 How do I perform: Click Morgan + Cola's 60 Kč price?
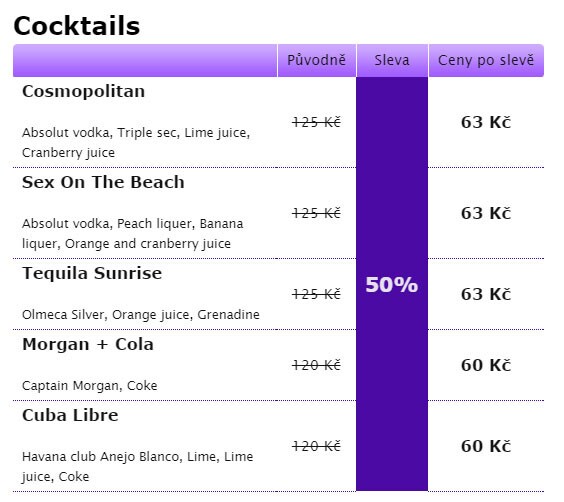[486, 365]
